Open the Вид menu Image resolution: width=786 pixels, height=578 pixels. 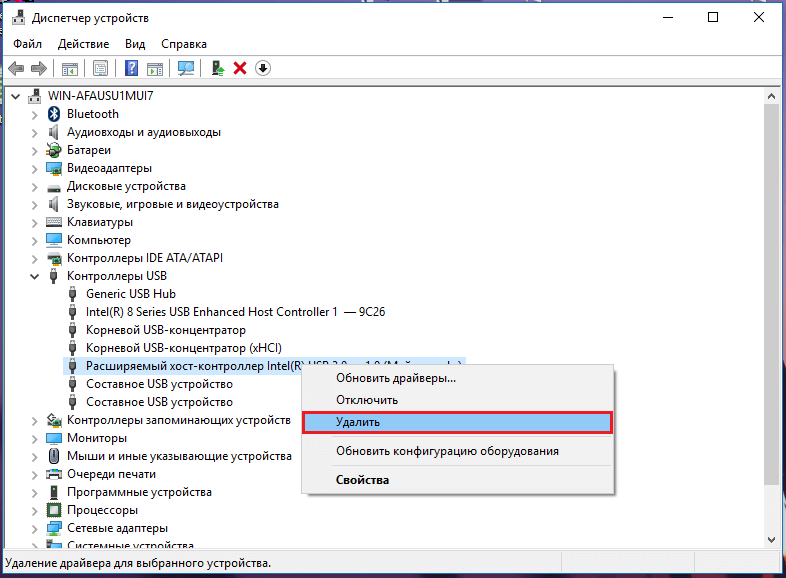coord(135,44)
